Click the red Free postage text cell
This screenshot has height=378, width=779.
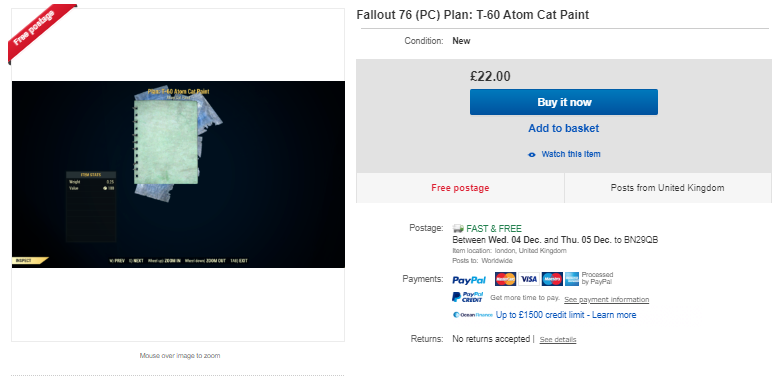click(460, 188)
